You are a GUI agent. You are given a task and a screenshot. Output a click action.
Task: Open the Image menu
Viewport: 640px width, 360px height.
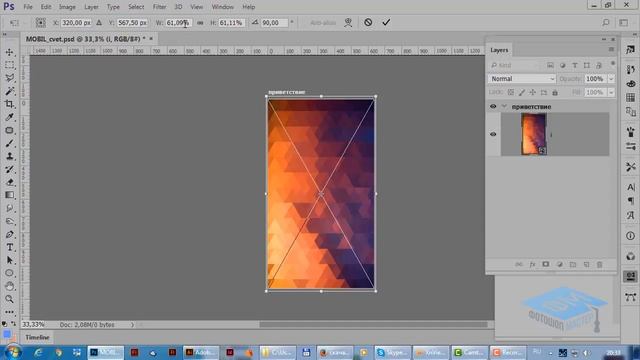(x=67, y=7)
